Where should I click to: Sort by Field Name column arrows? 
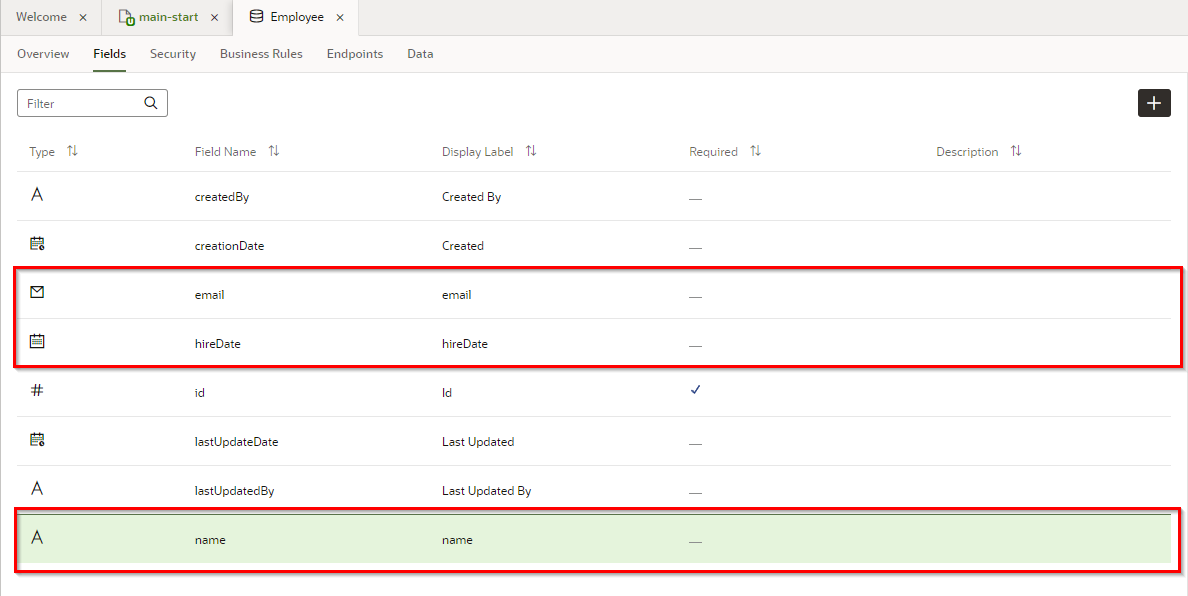click(274, 151)
